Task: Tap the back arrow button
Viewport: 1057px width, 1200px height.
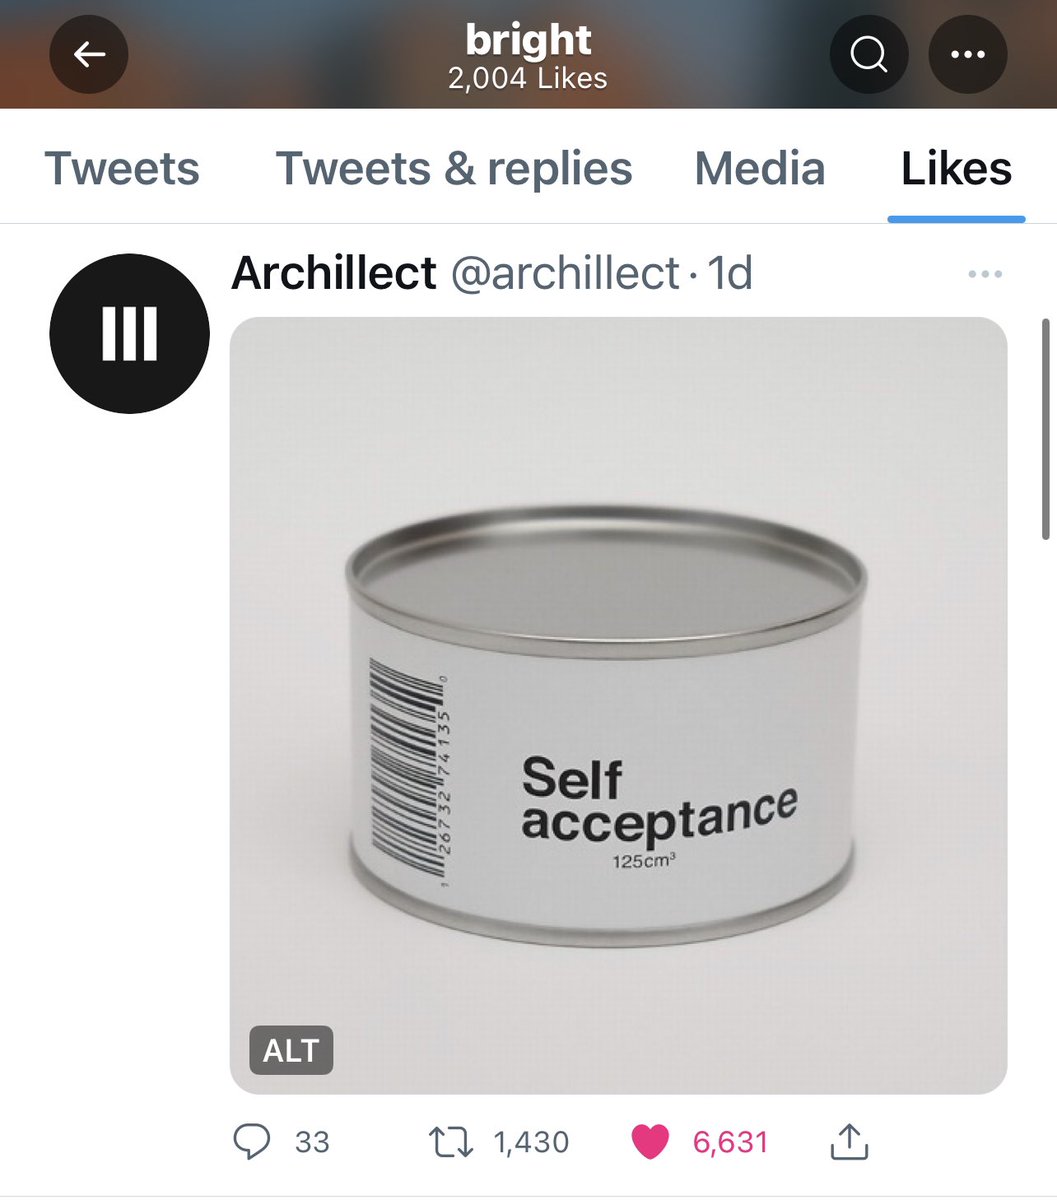Action: point(89,54)
